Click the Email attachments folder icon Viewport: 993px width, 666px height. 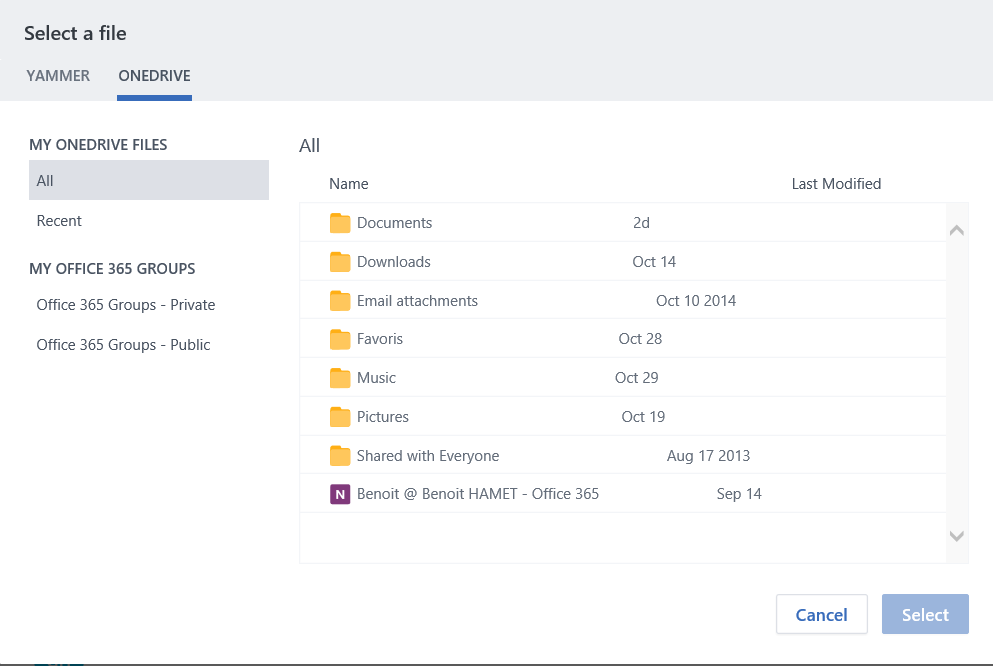point(340,301)
